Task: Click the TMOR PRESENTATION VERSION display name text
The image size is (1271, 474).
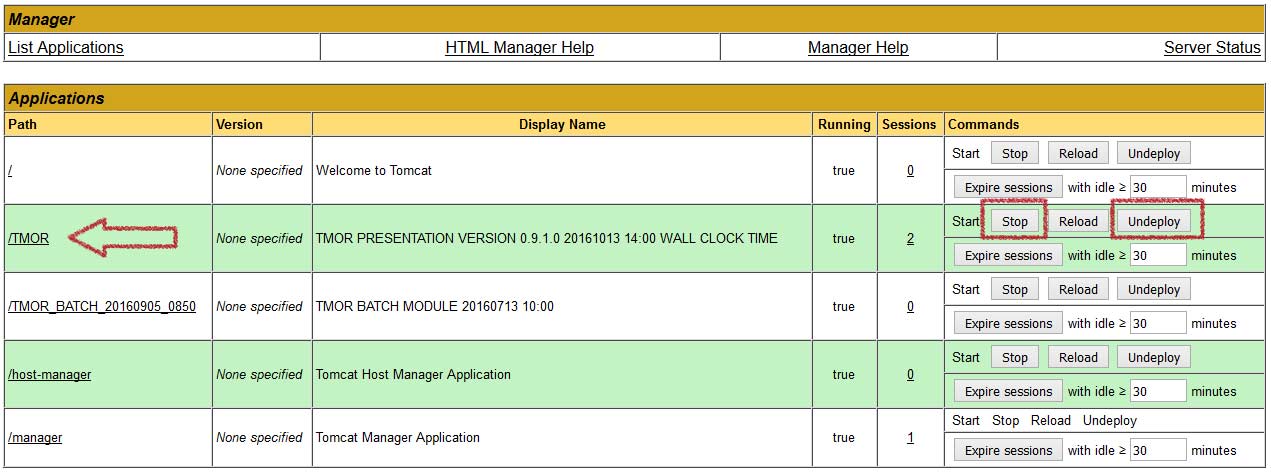Action: pyautogui.click(x=546, y=238)
